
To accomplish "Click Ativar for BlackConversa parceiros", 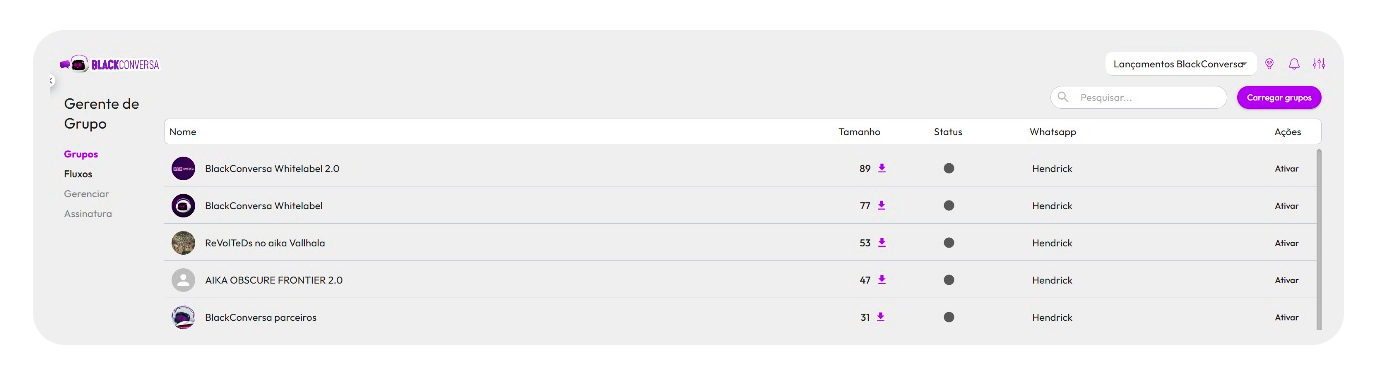I will (1286, 317).
